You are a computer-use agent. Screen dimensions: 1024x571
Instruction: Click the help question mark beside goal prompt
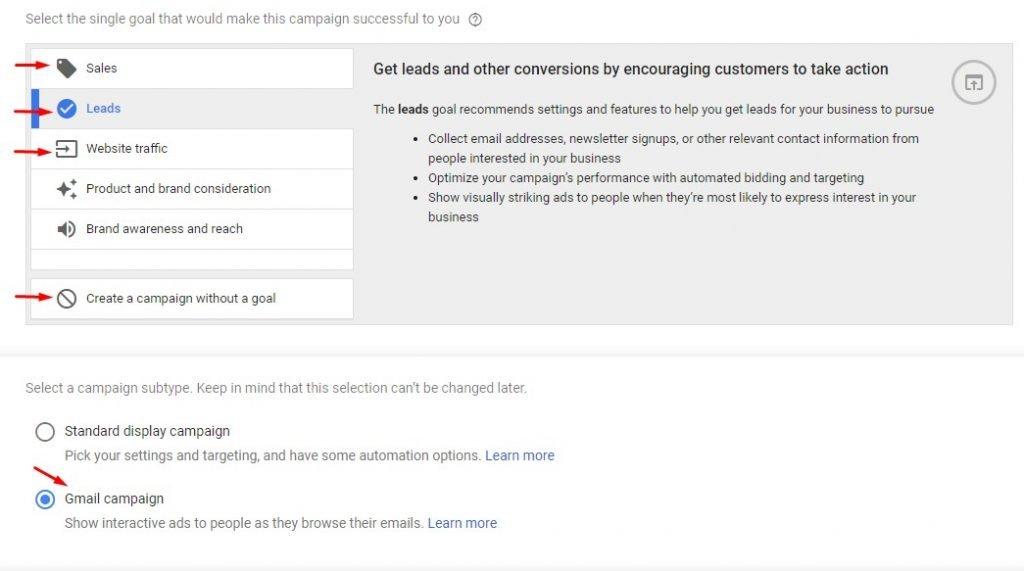click(475, 20)
